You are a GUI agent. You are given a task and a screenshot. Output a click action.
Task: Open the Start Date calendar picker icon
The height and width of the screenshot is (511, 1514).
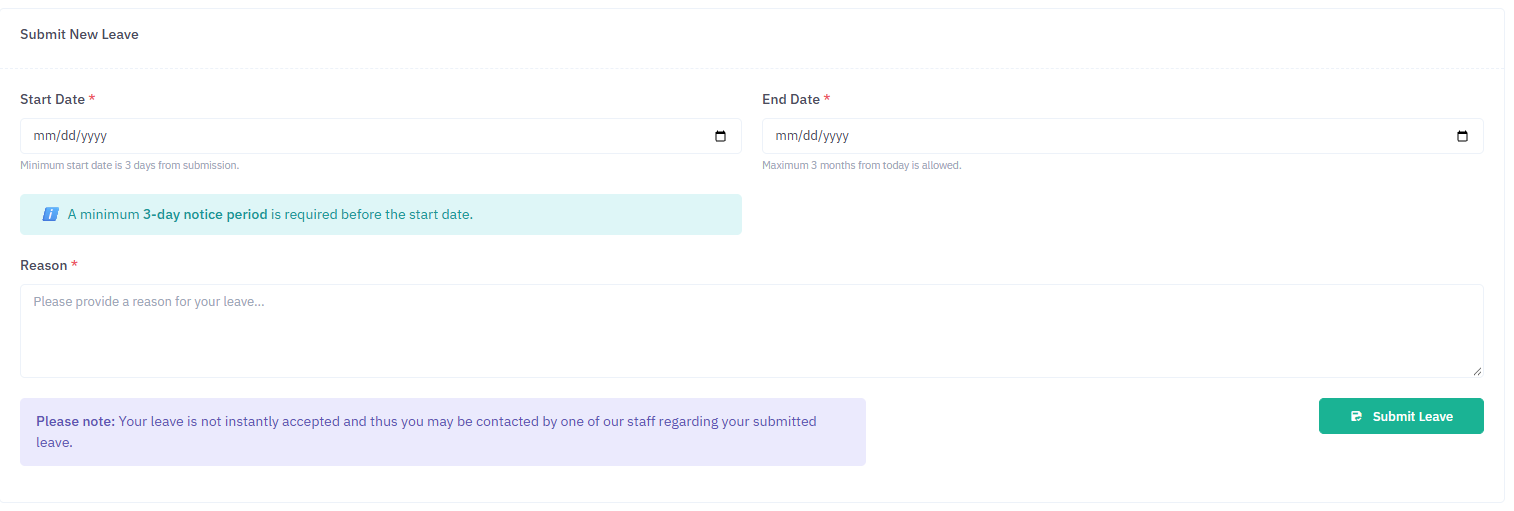pos(720,137)
